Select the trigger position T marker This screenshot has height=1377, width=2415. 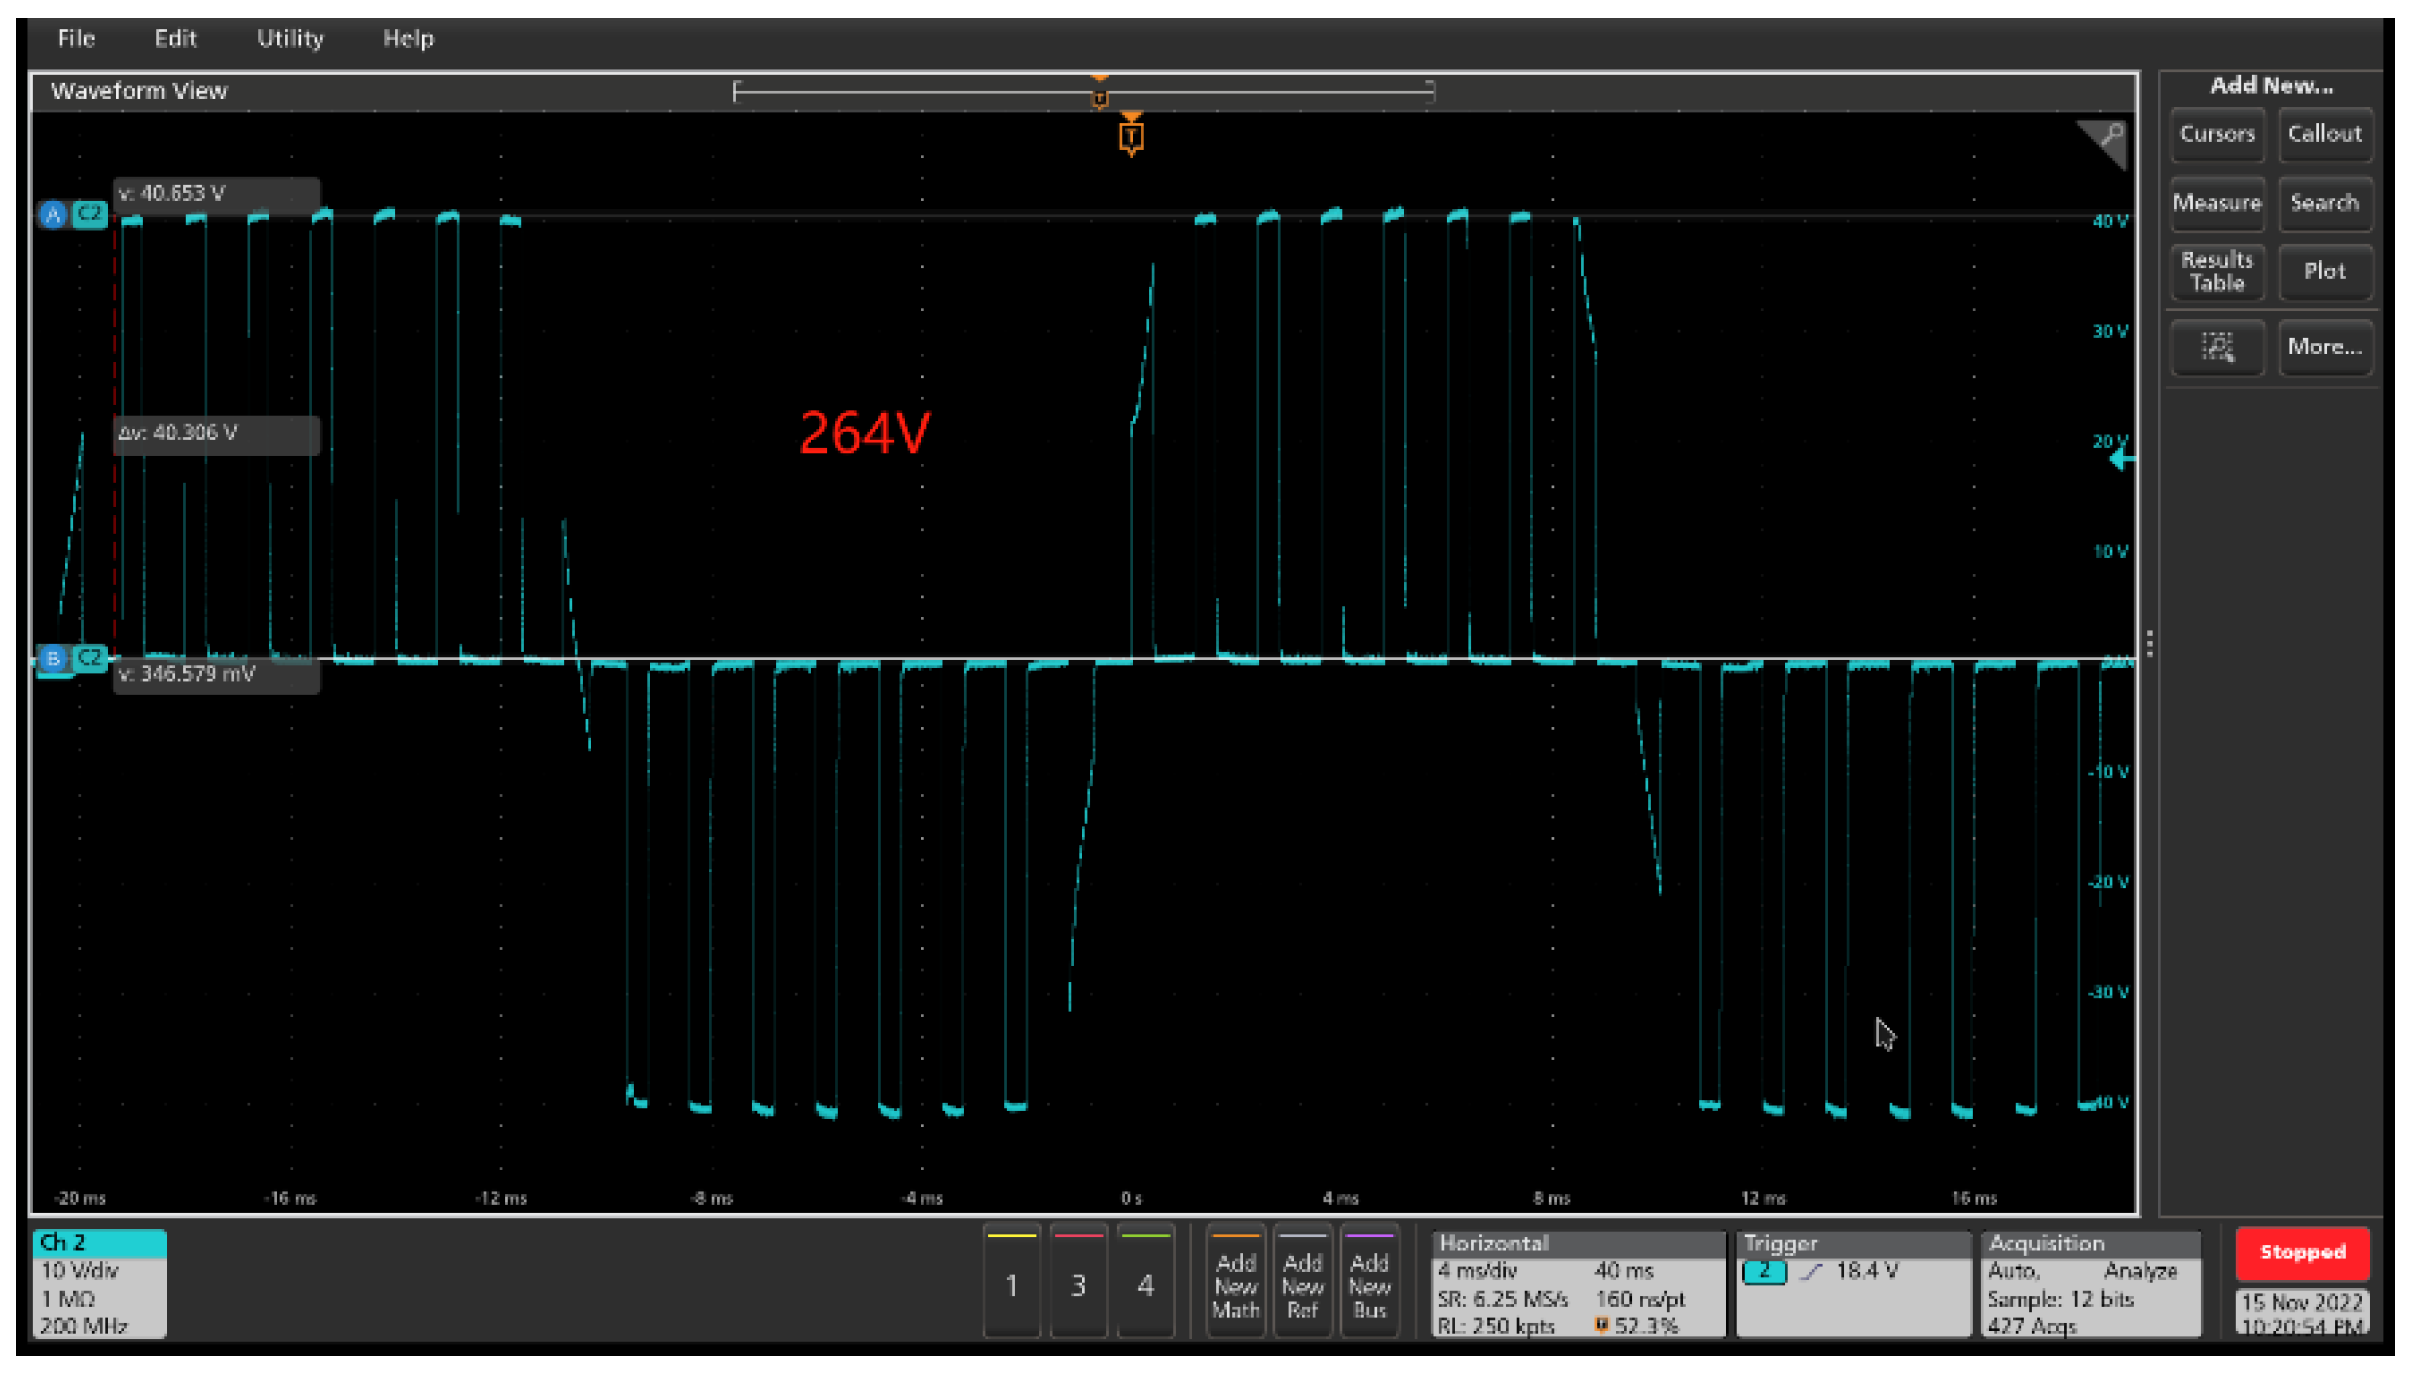coord(1131,134)
